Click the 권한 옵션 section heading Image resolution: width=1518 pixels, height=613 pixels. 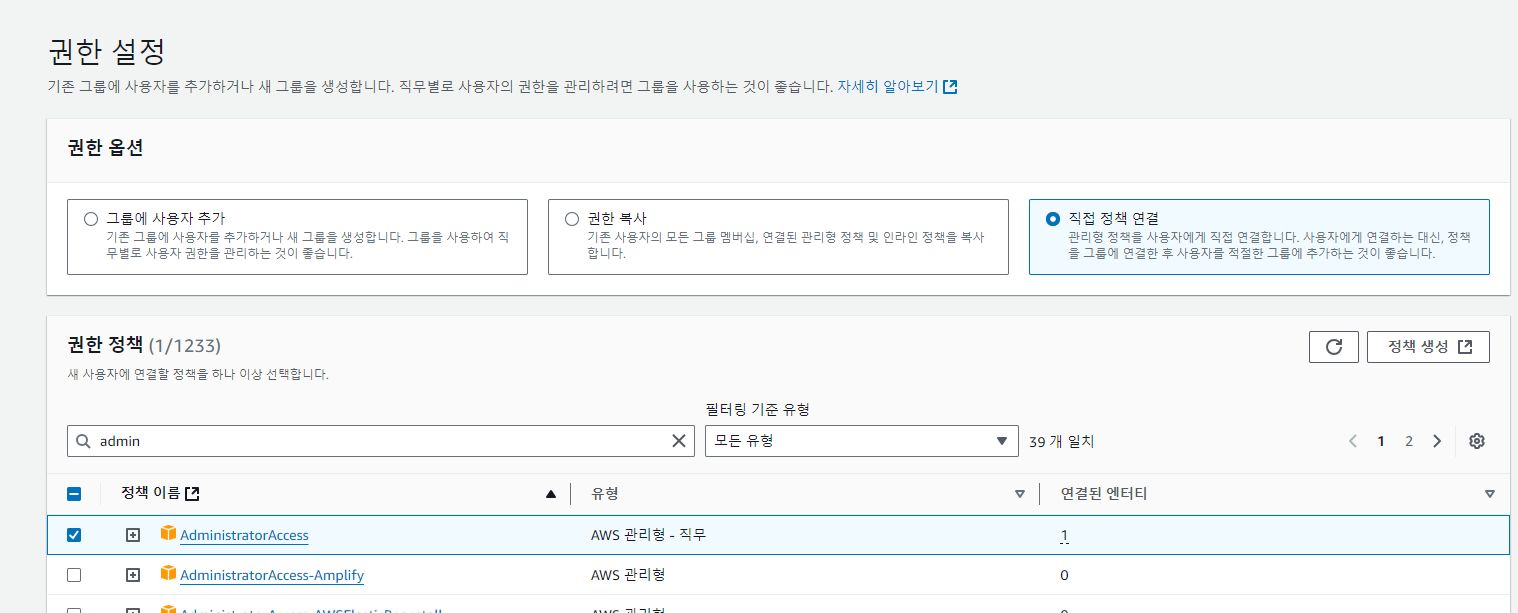[x=105, y=148]
